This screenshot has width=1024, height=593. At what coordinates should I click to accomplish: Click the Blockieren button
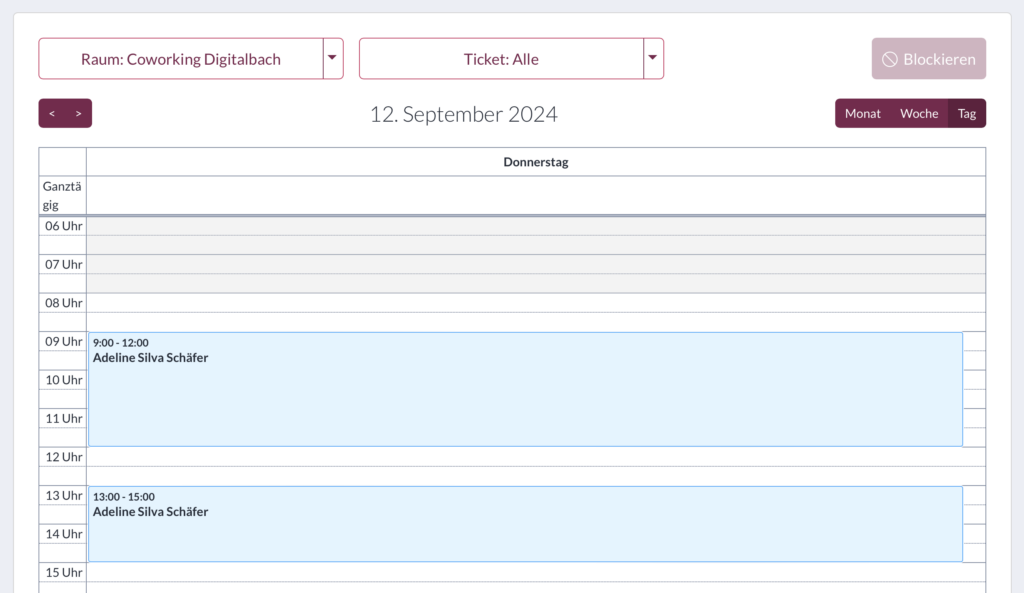point(928,59)
